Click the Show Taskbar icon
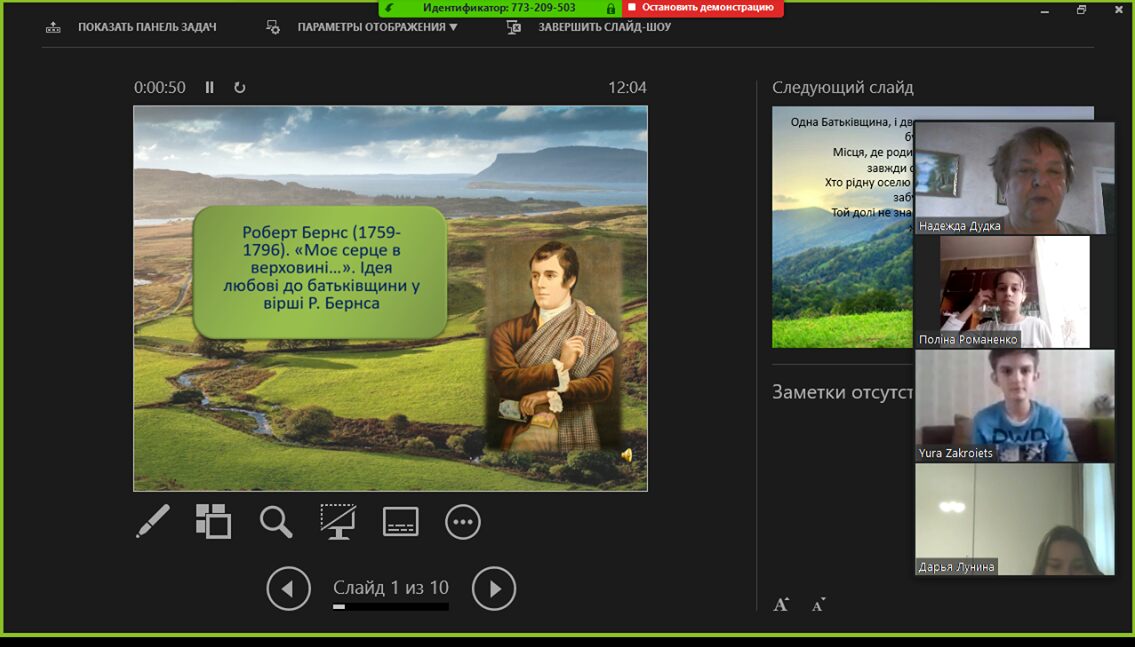Screen dimensions: 1135x647 click(x=54, y=28)
